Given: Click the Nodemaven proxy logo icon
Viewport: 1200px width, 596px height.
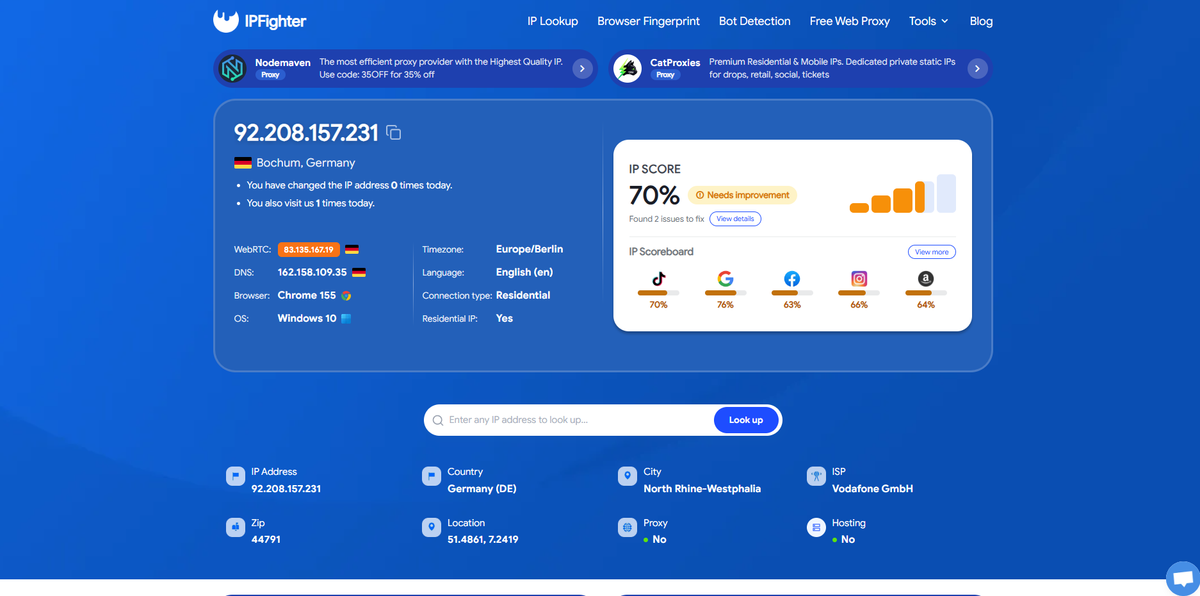Looking at the screenshot, I should click(233, 68).
